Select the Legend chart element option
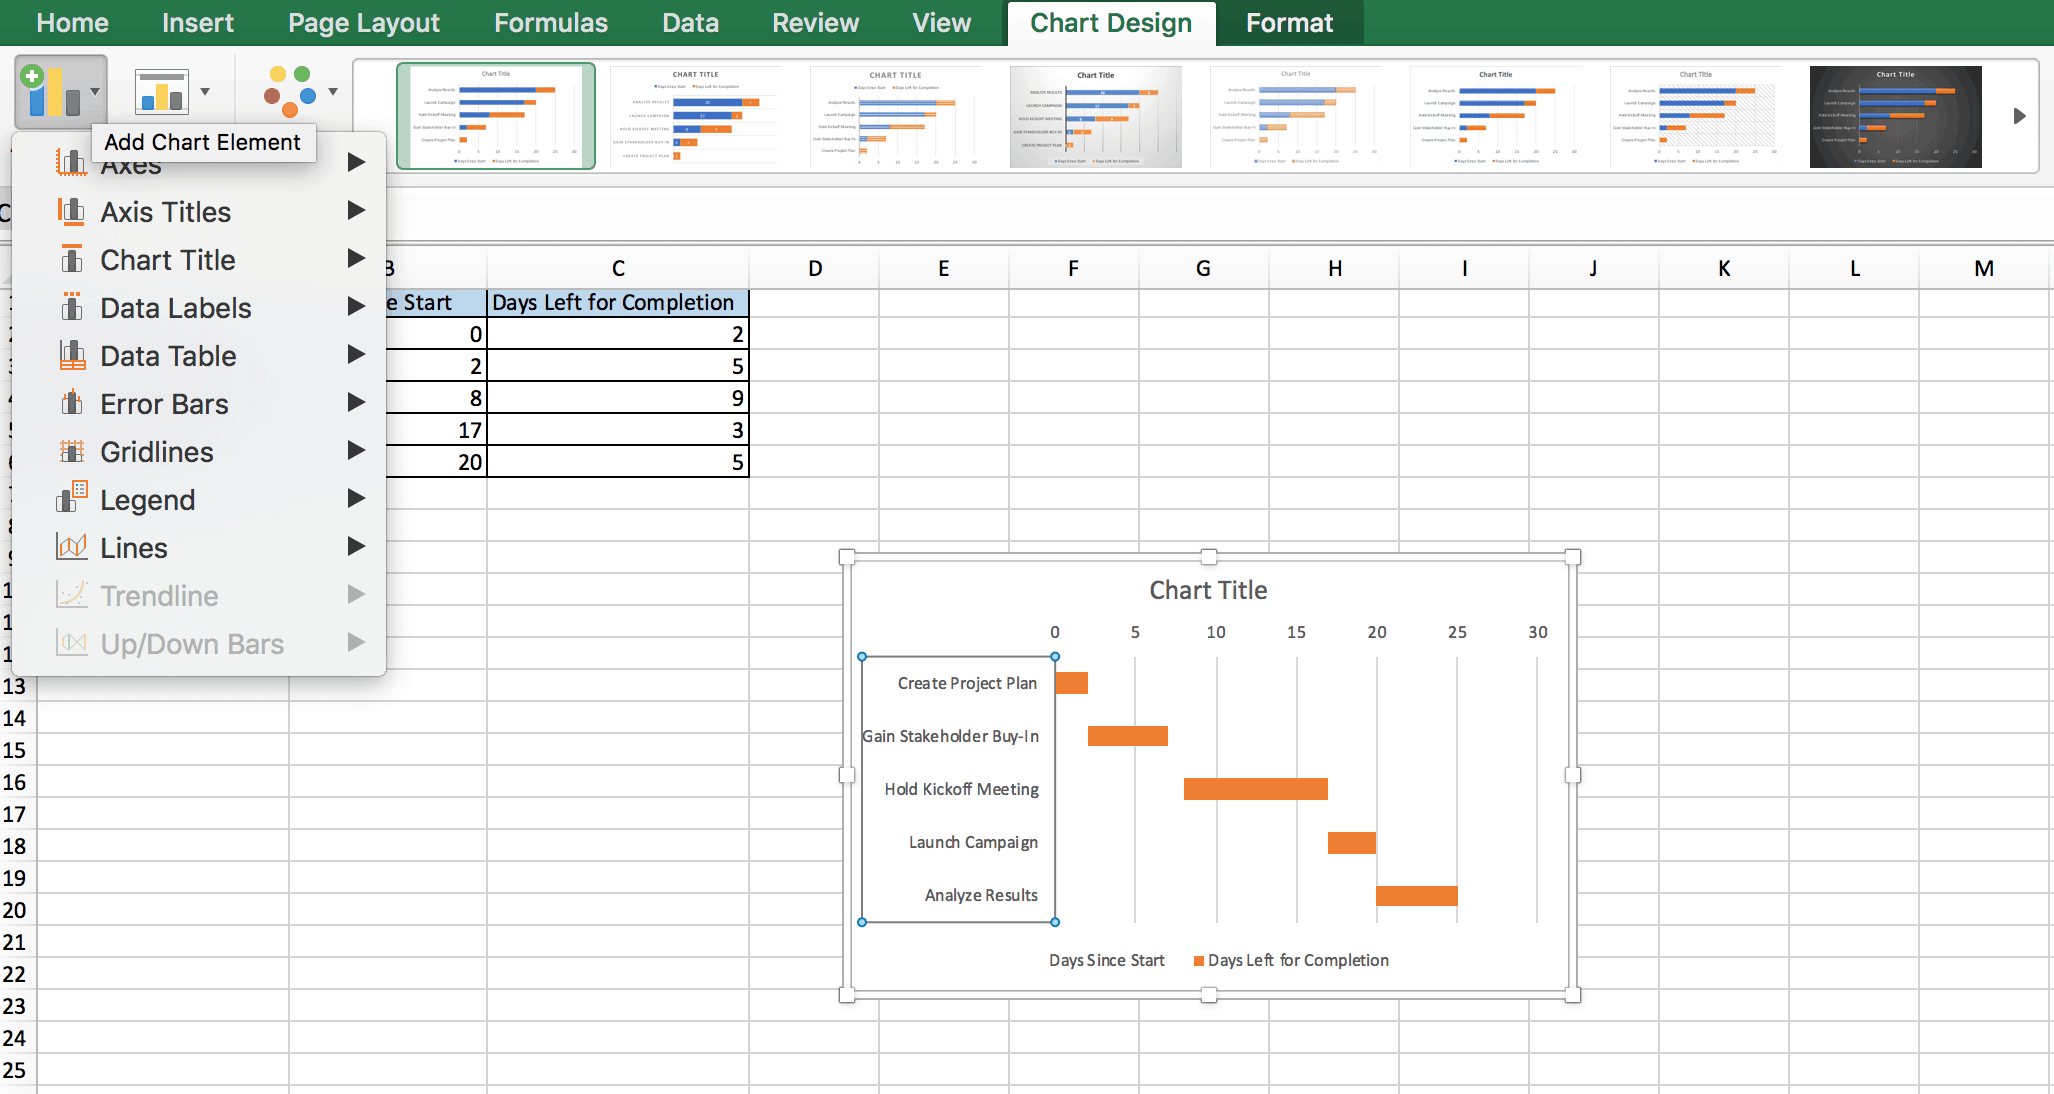 pyautogui.click(x=147, y=499)
